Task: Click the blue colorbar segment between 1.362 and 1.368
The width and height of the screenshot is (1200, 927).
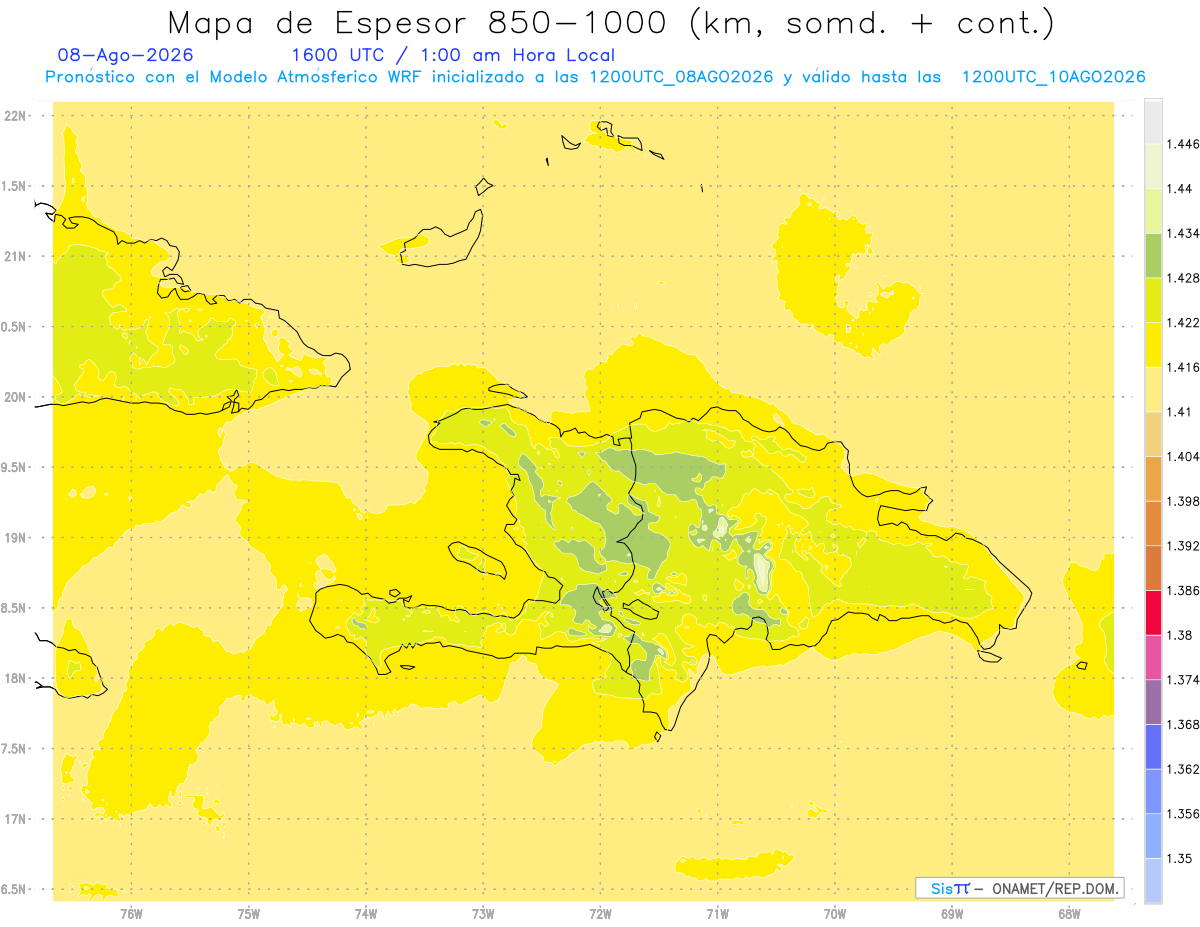Action: click(x=1153, y=747)
